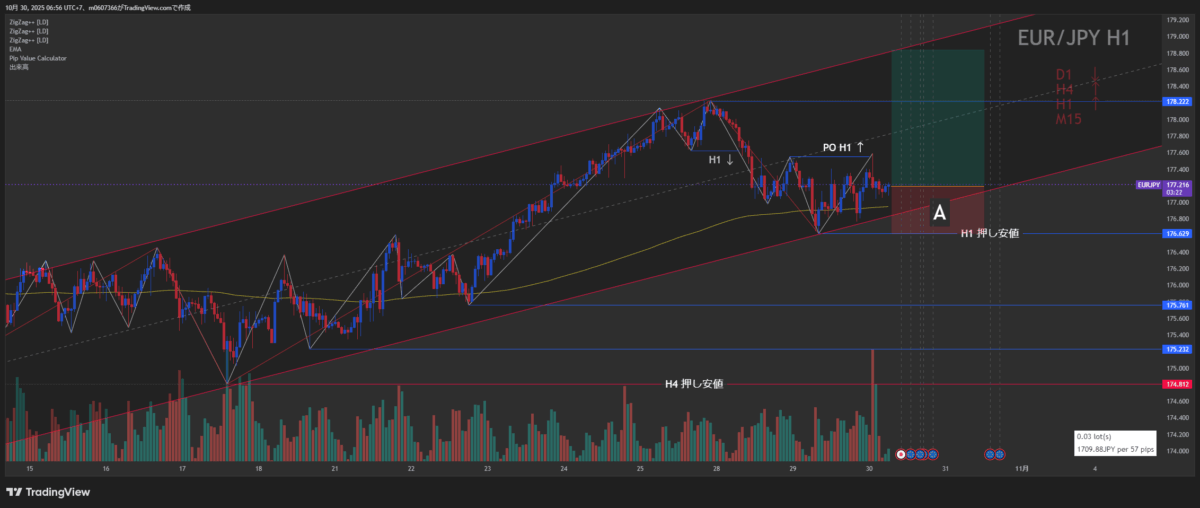
Task: Click the last EU flag event marker on the right
Action: click(x=999, y=454)
